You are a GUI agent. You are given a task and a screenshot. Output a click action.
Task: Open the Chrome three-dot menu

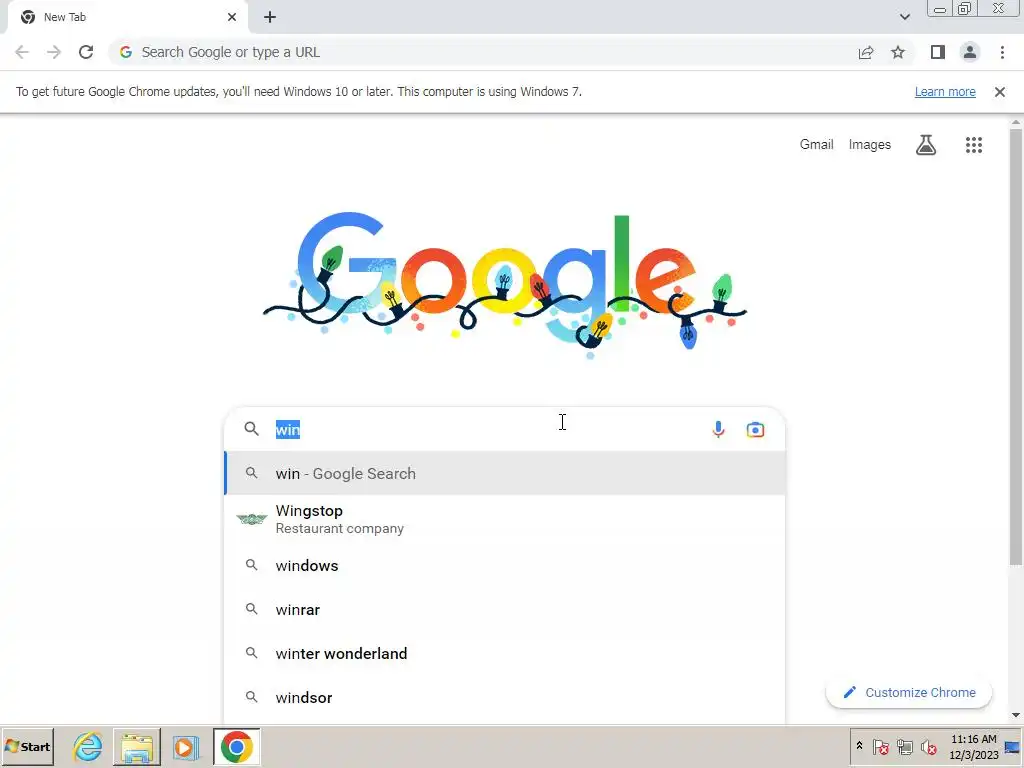[1002, 52]
